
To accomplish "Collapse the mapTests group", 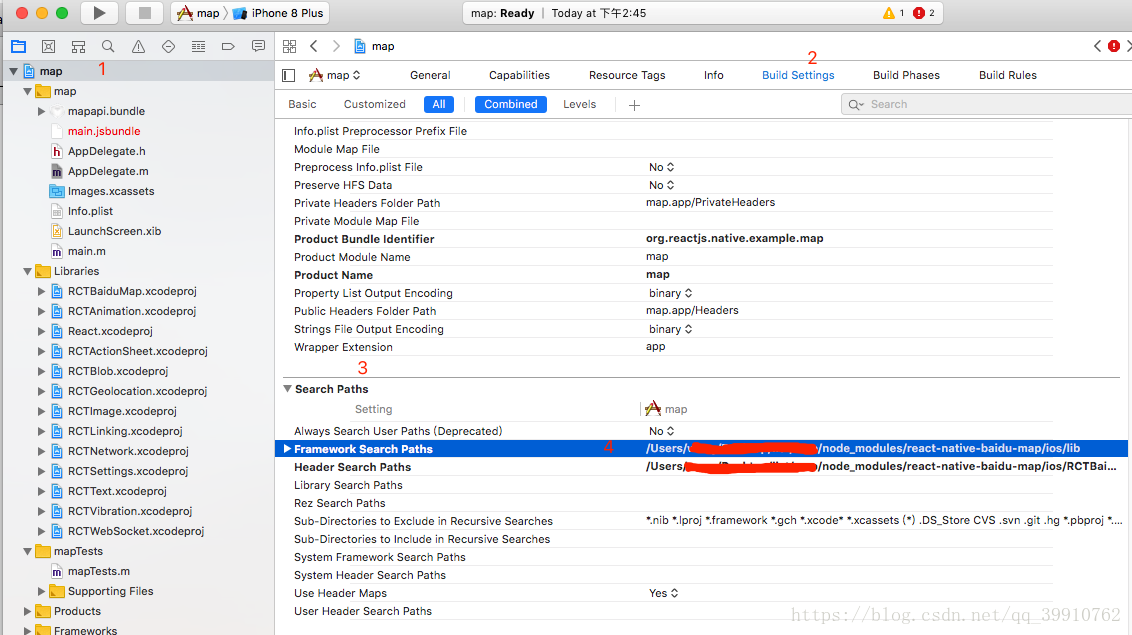I will click(27, 551).
